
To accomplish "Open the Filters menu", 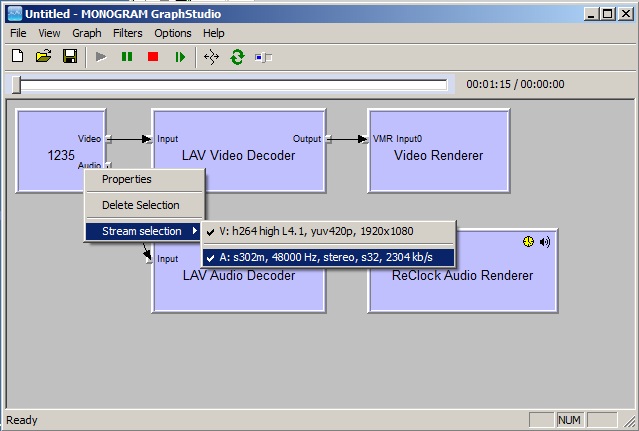I will 128,33.
